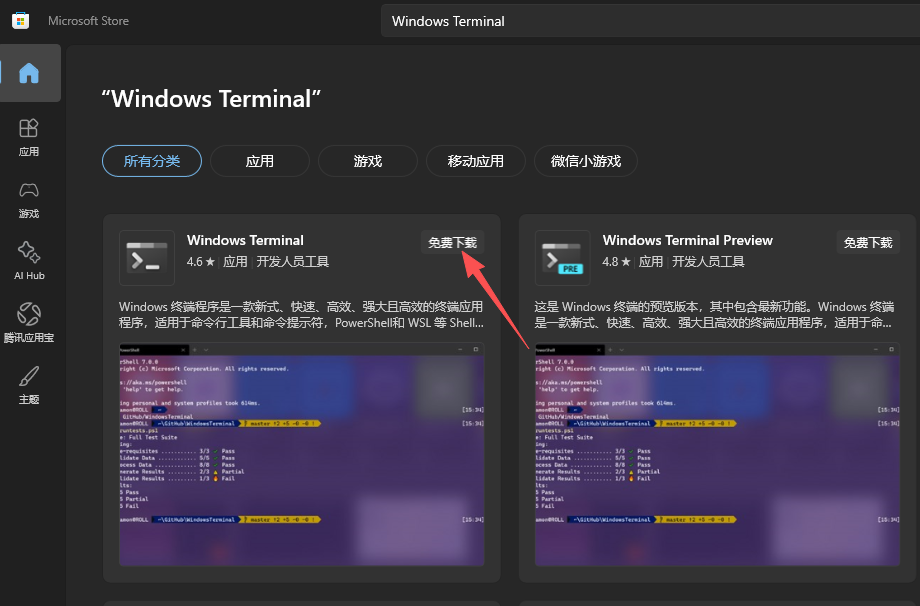This screenshot has width=920, height=606.
Task: Open AI Hub in the sidebar
Action: (x=29, y=262)
